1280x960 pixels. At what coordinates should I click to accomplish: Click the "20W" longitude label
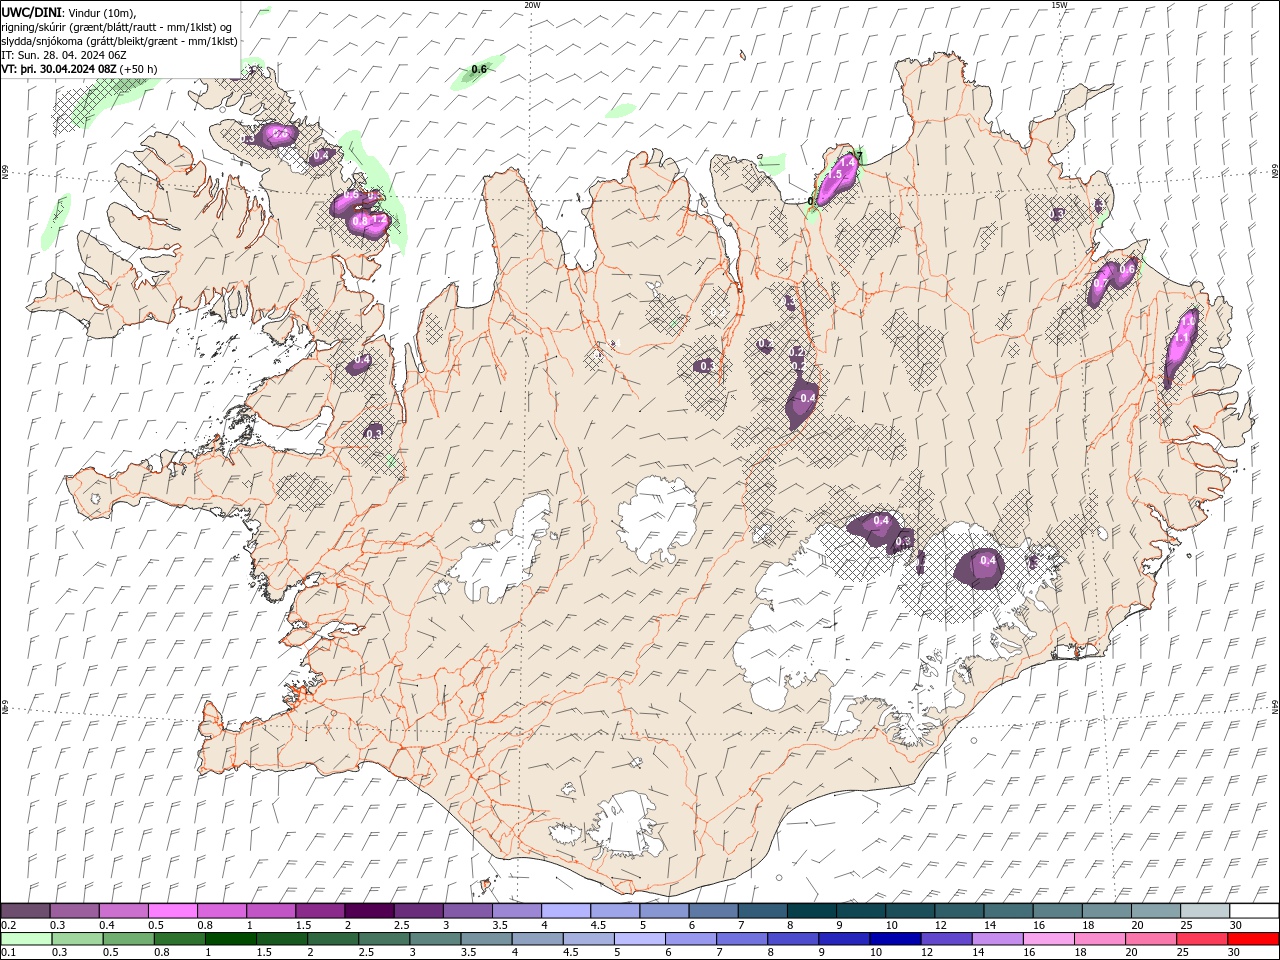click(x=532, y=5)
